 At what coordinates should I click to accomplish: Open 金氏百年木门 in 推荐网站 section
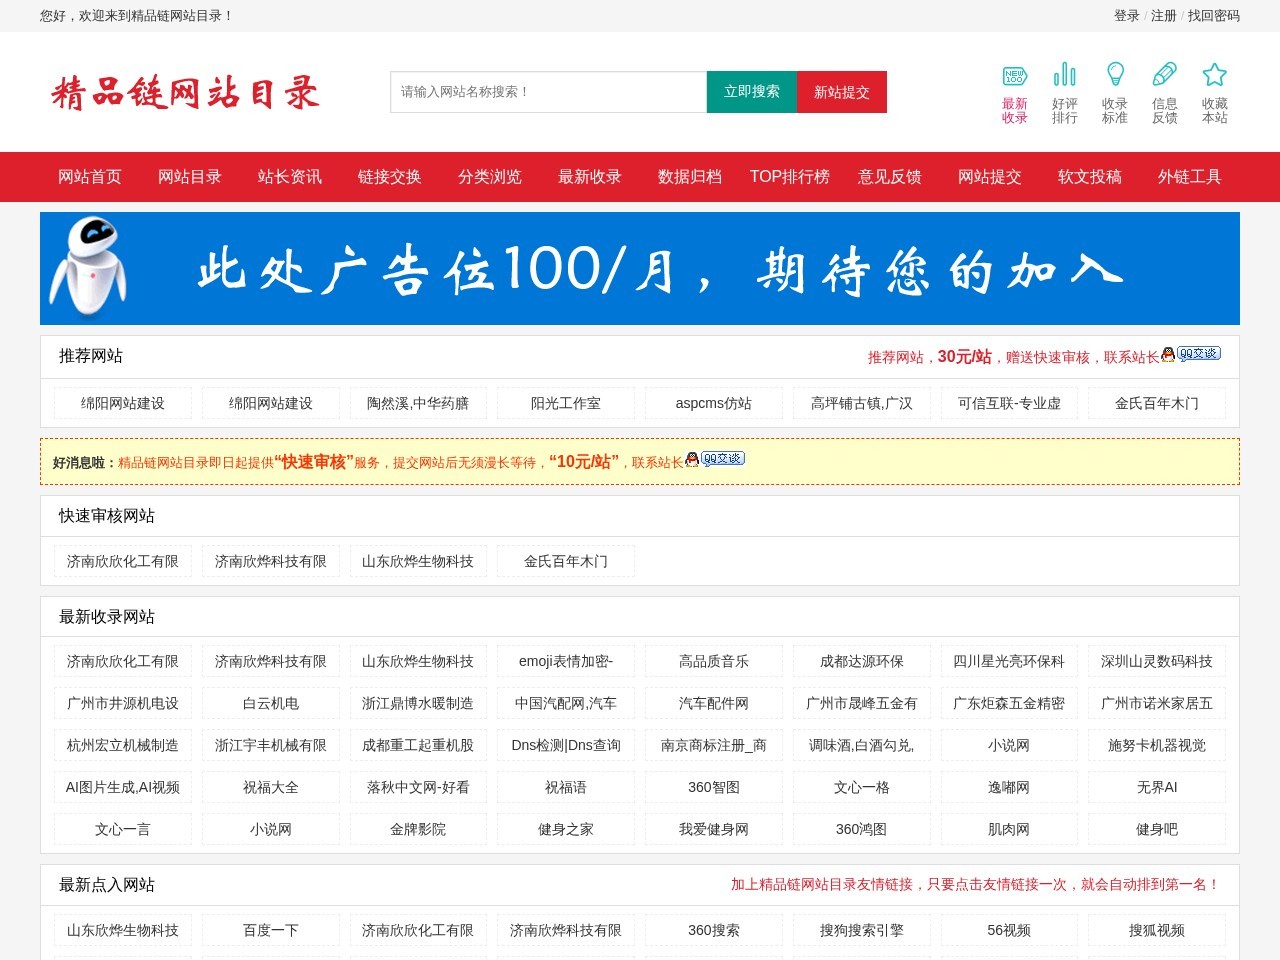pyautogui.click(x=1157, y=403)
